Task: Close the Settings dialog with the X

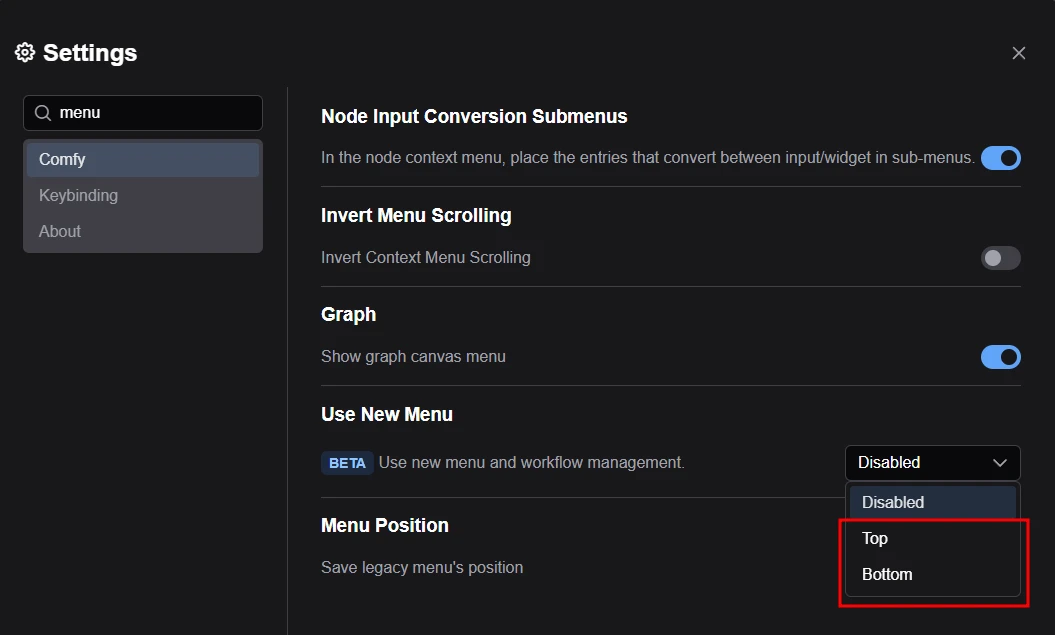Action: click(x=1018, y=53)
